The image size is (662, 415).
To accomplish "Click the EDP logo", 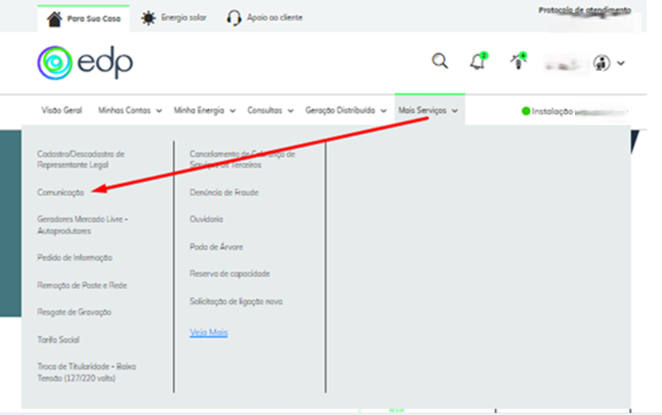I will (x=84, y=62).
